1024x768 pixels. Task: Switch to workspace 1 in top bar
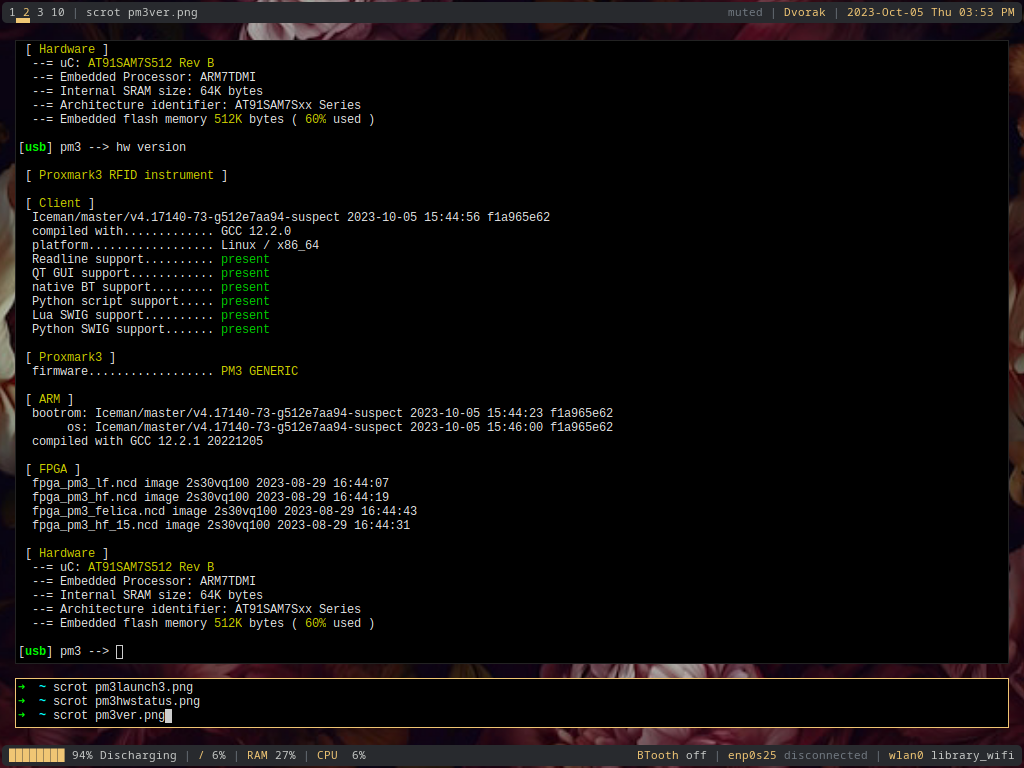point(12,12)
